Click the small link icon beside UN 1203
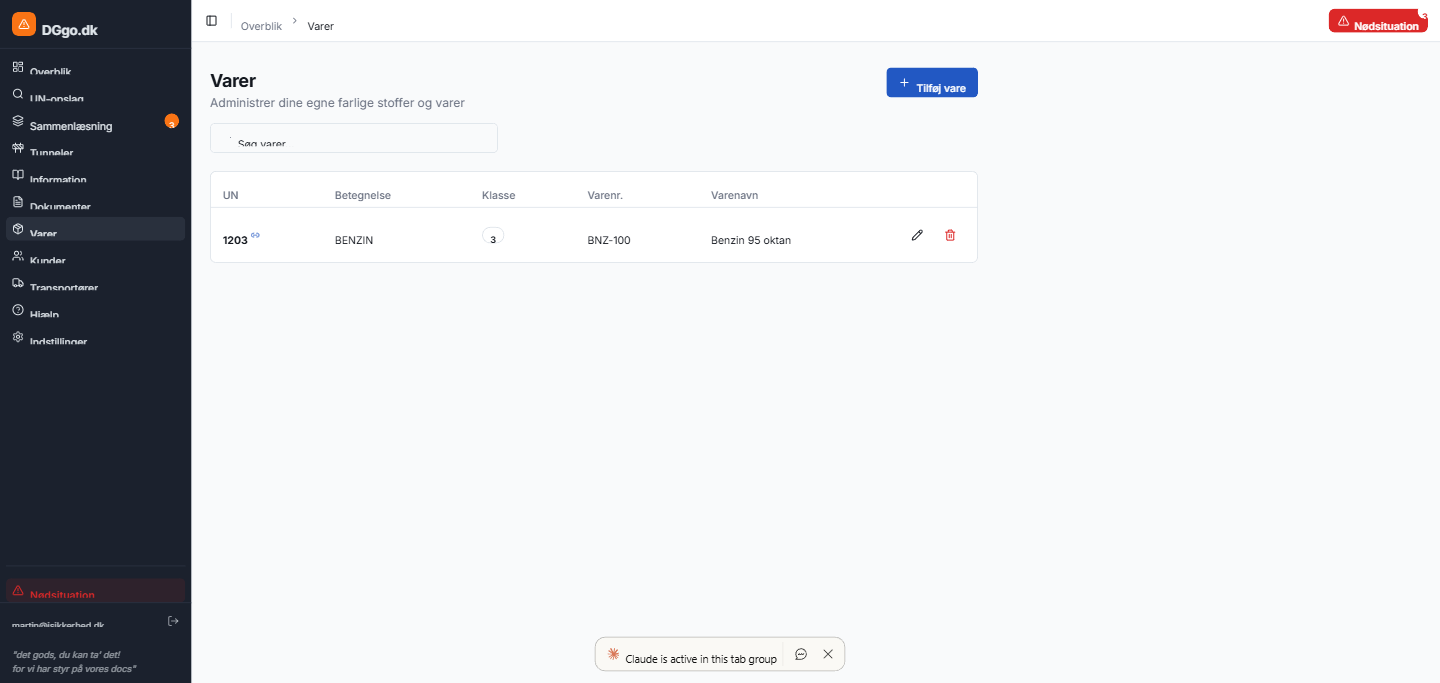Viewport: 1440px width, 683px height. tap(255, 235)
